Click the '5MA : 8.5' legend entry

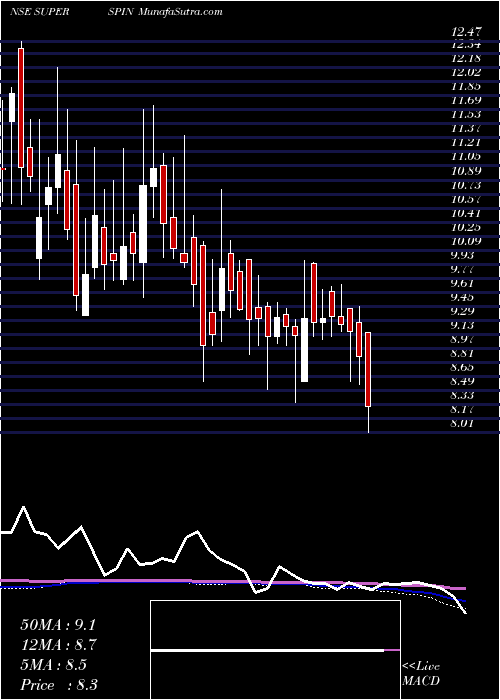click(54, 665)
